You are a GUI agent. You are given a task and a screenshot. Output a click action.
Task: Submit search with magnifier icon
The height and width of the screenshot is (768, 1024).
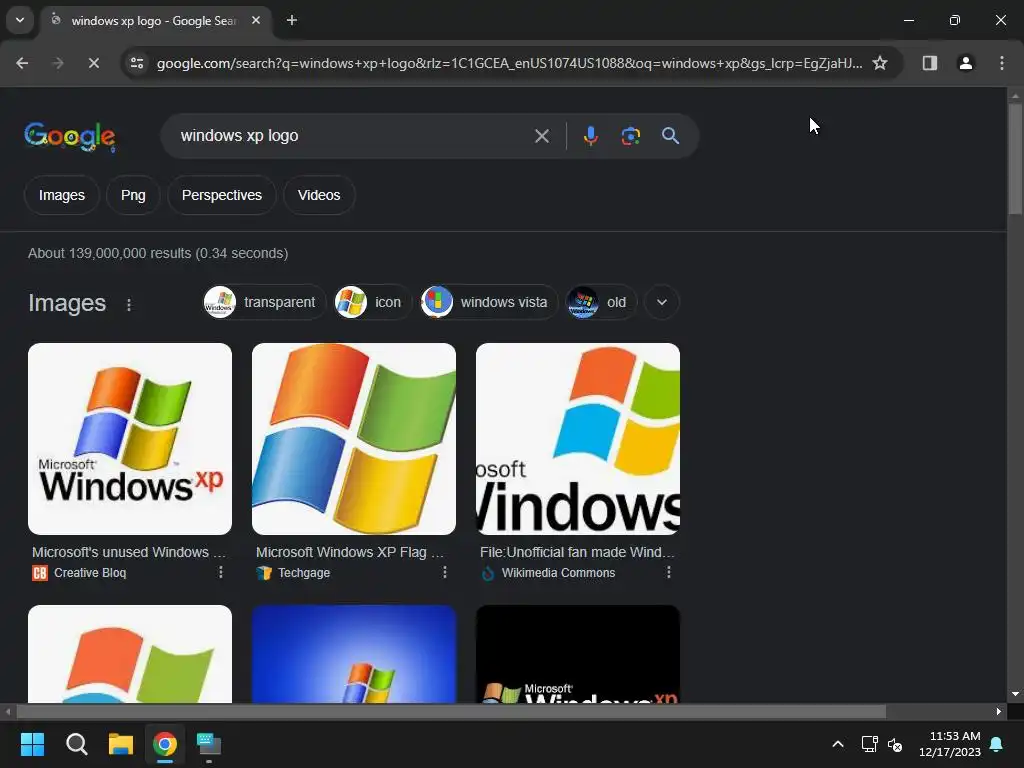pos(670,136)
